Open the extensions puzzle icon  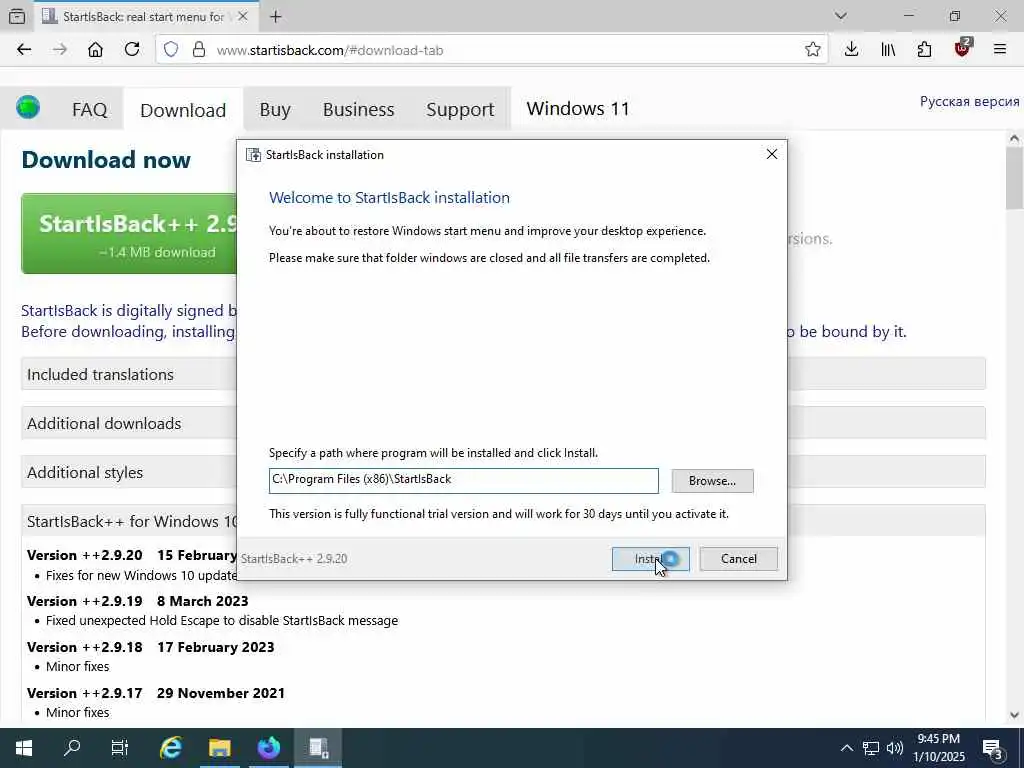pos(924,50)
